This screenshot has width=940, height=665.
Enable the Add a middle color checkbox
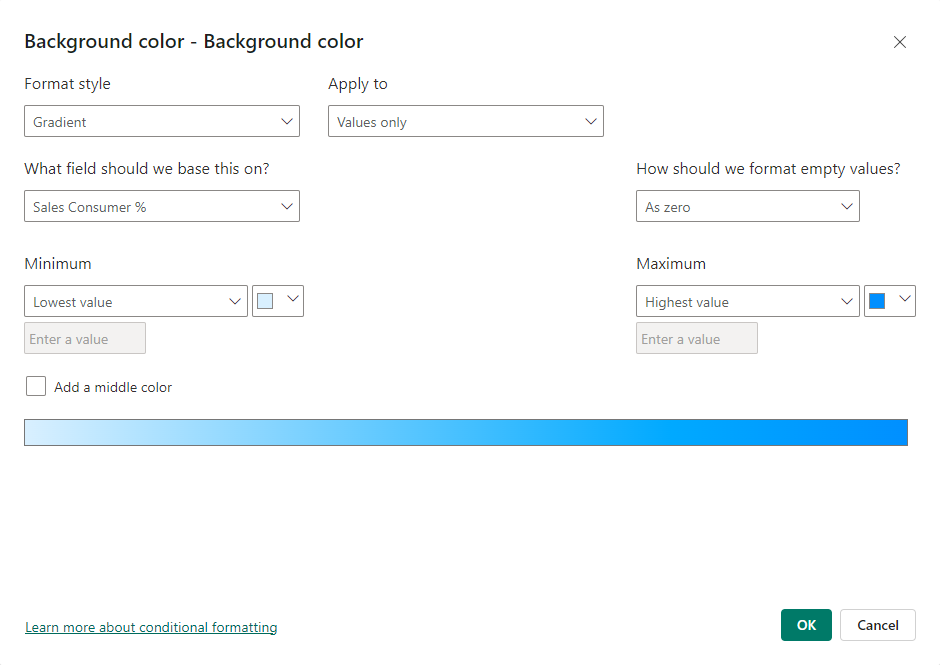36,386
